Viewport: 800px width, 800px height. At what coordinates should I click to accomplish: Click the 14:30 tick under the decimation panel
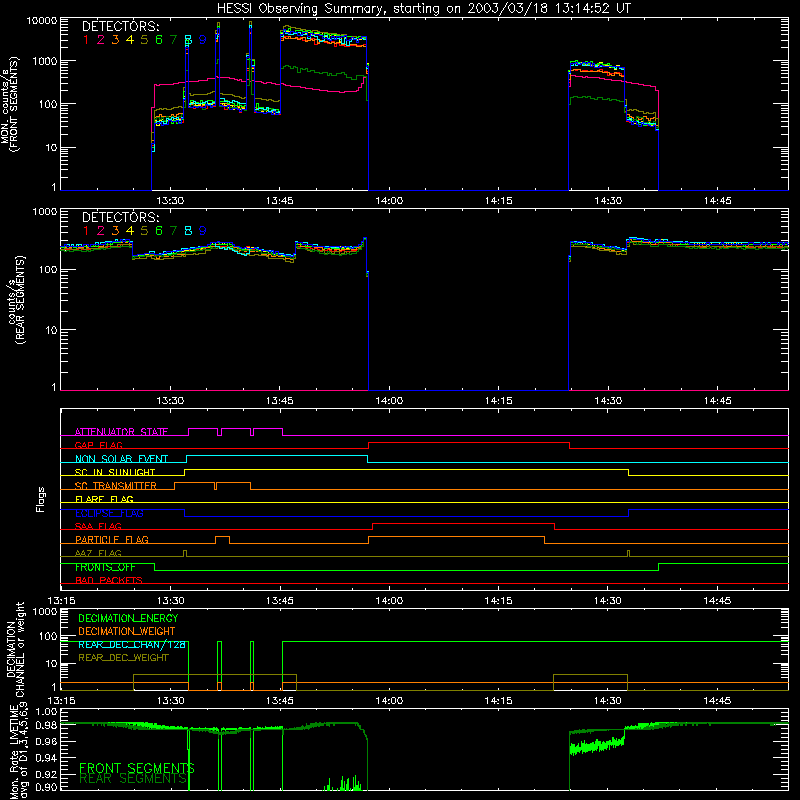tap(608, 701)
